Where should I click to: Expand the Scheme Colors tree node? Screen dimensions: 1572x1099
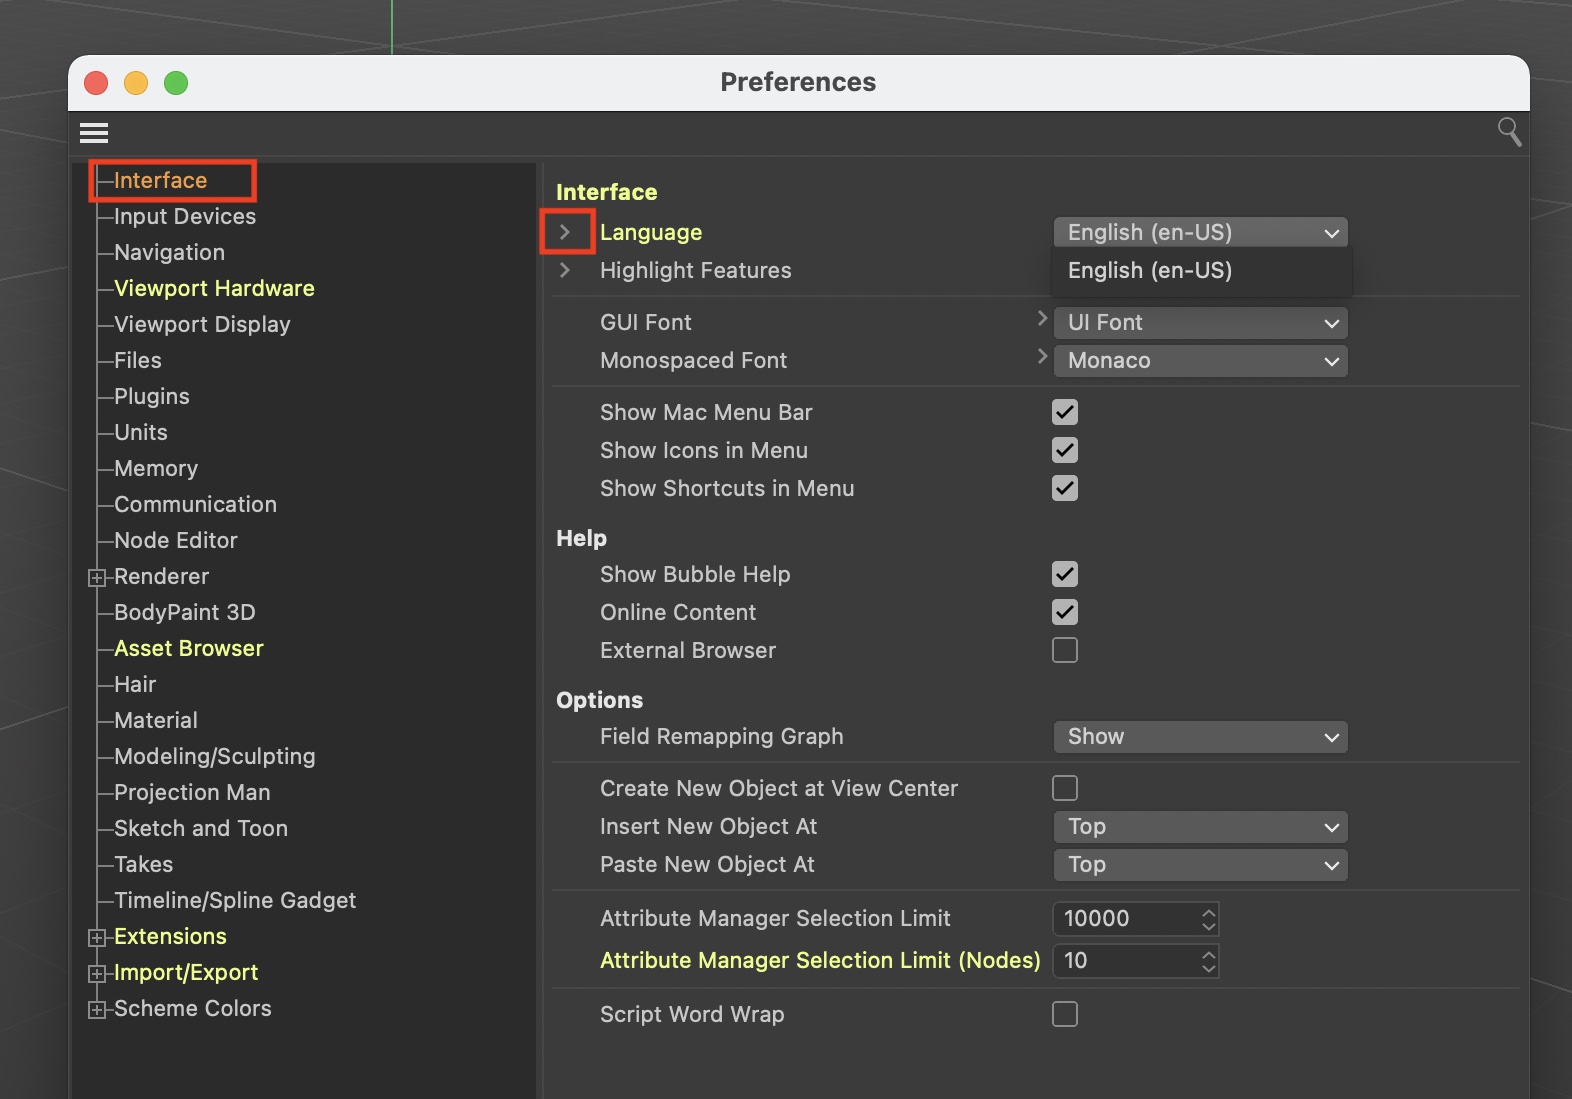point(97,1009)
